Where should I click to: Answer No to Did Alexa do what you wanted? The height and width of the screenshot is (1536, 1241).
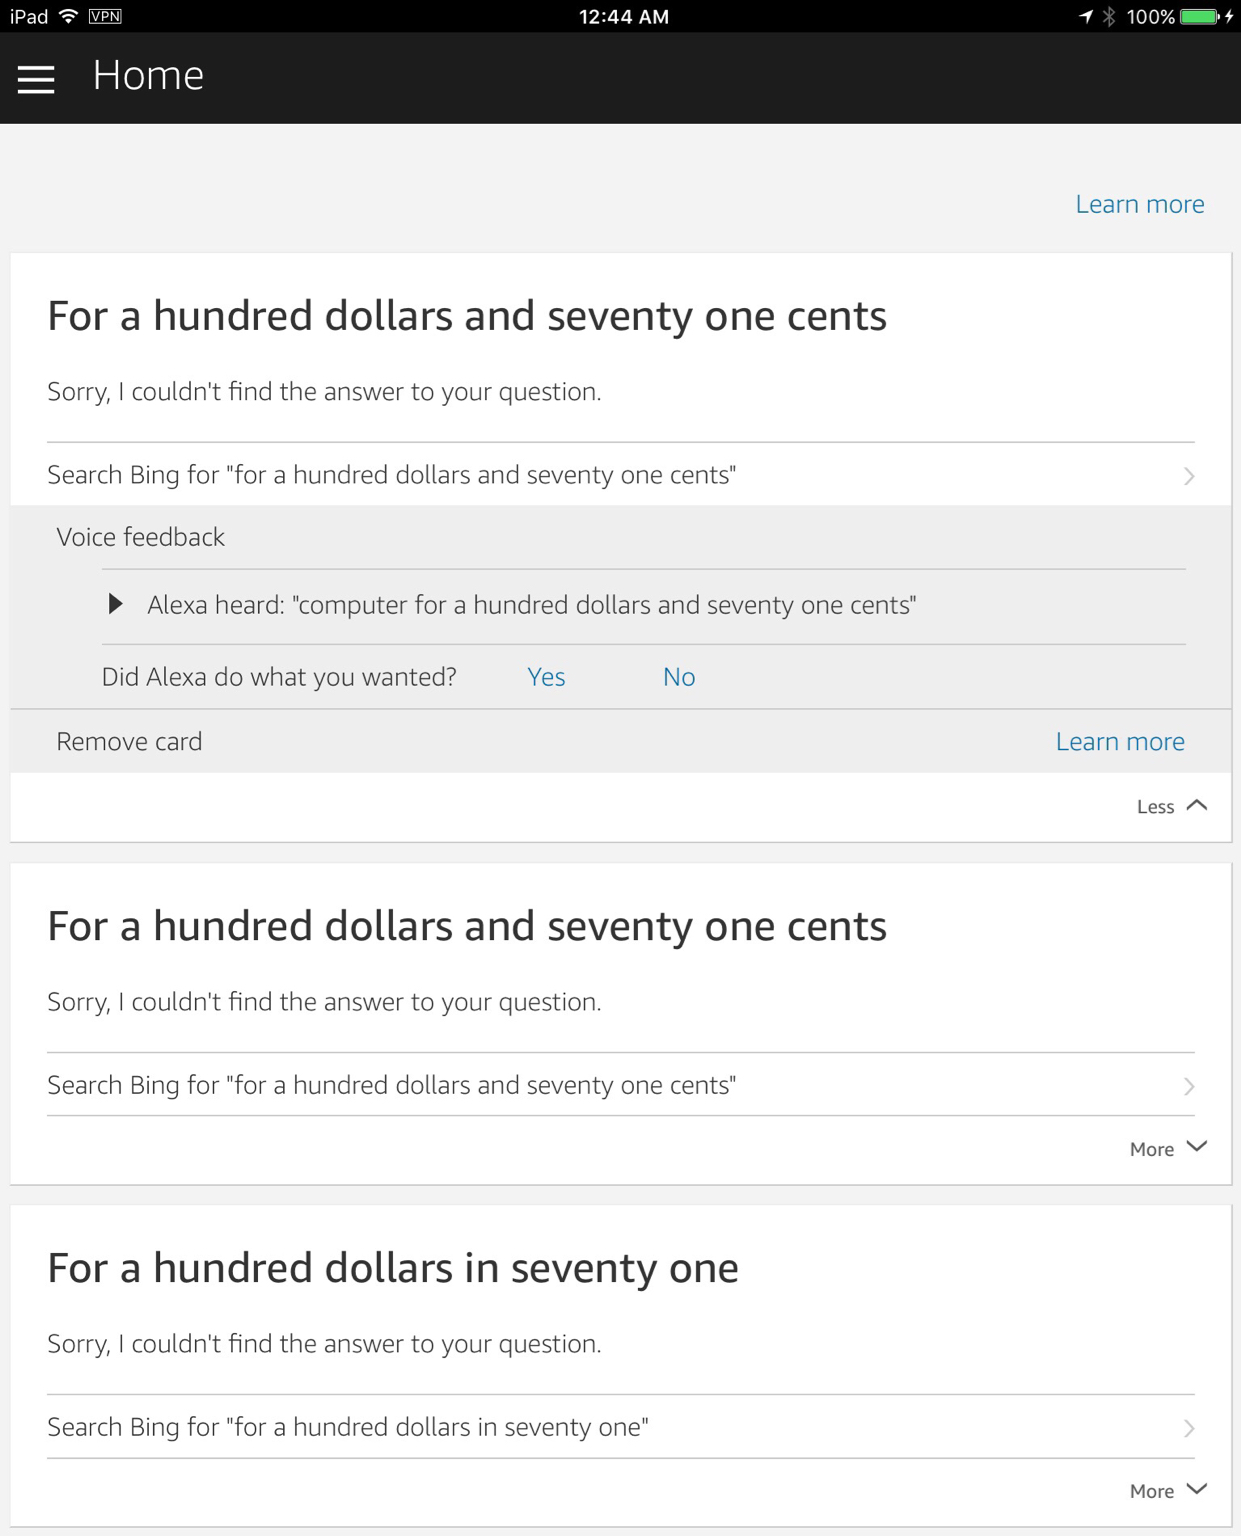click(679, 677)
